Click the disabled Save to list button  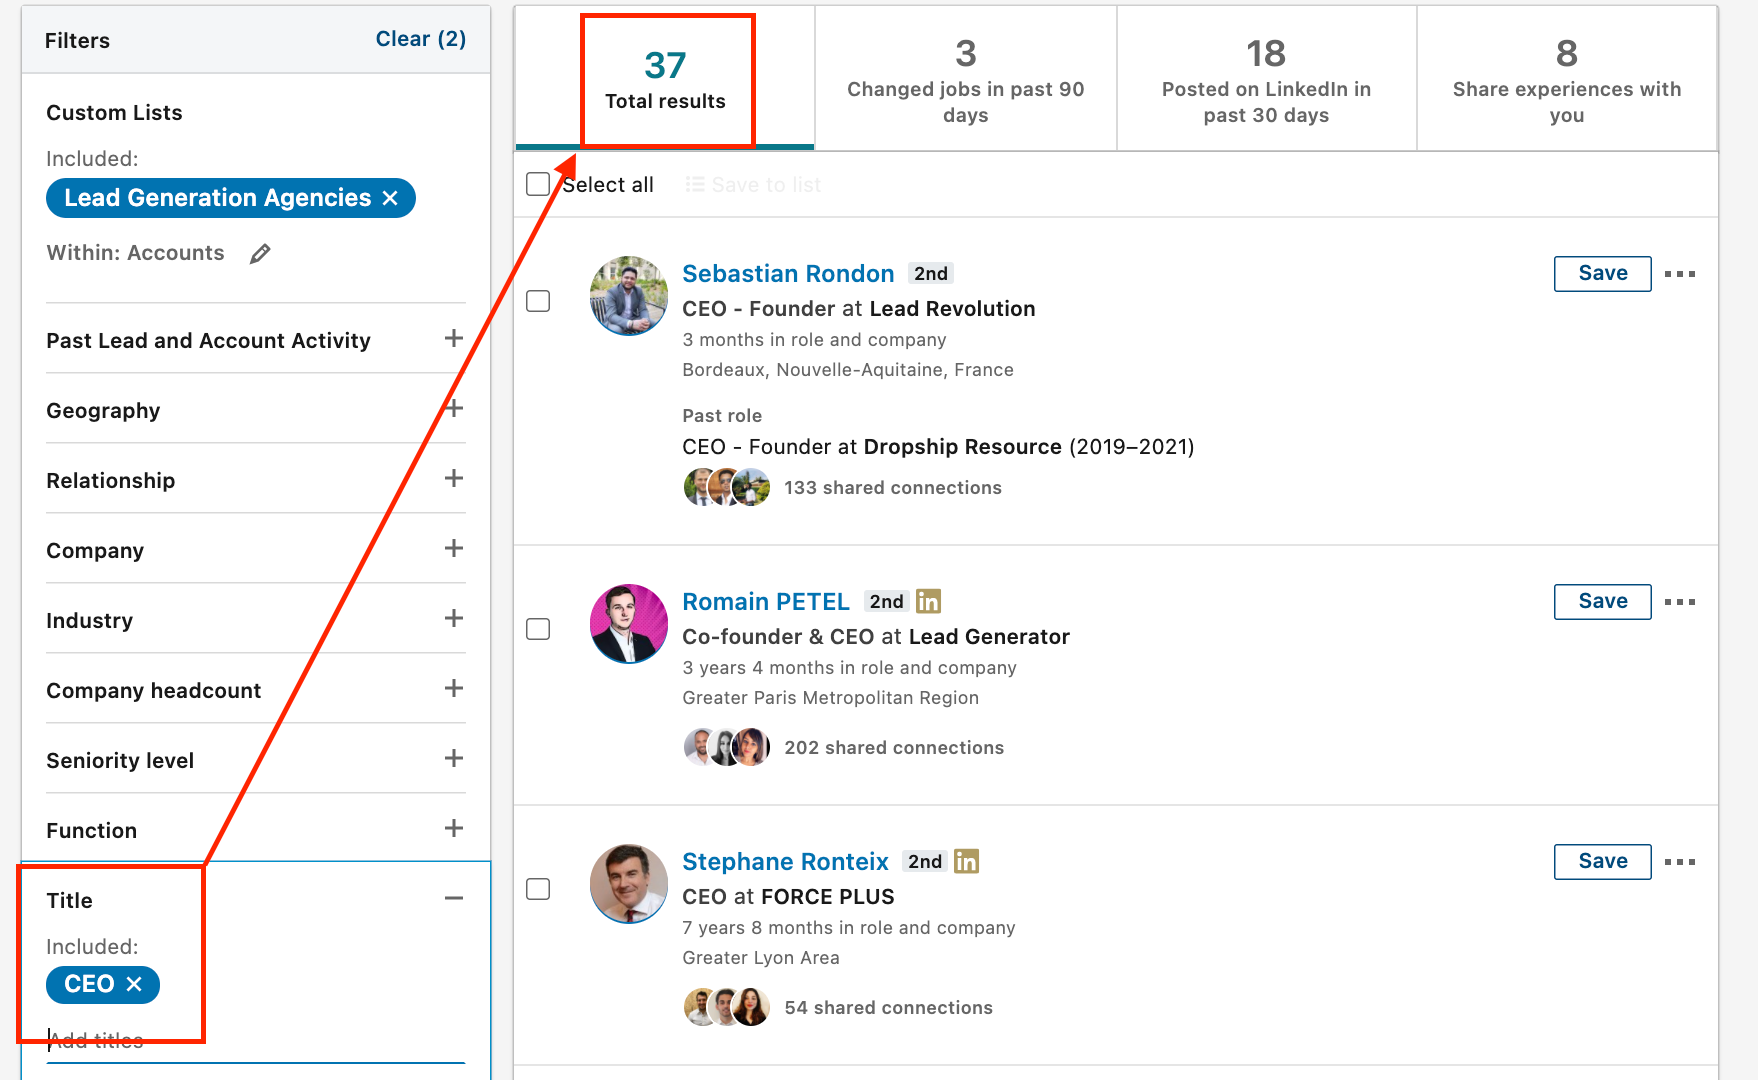(753, 185)
